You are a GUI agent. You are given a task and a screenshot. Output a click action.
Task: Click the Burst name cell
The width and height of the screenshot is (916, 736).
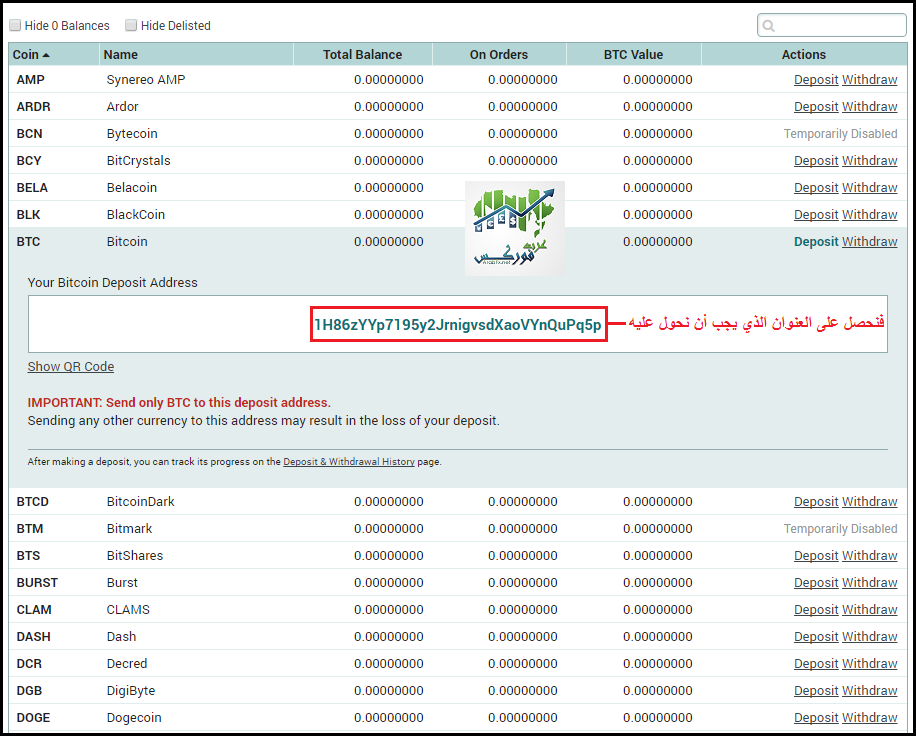tap(122, 582)
